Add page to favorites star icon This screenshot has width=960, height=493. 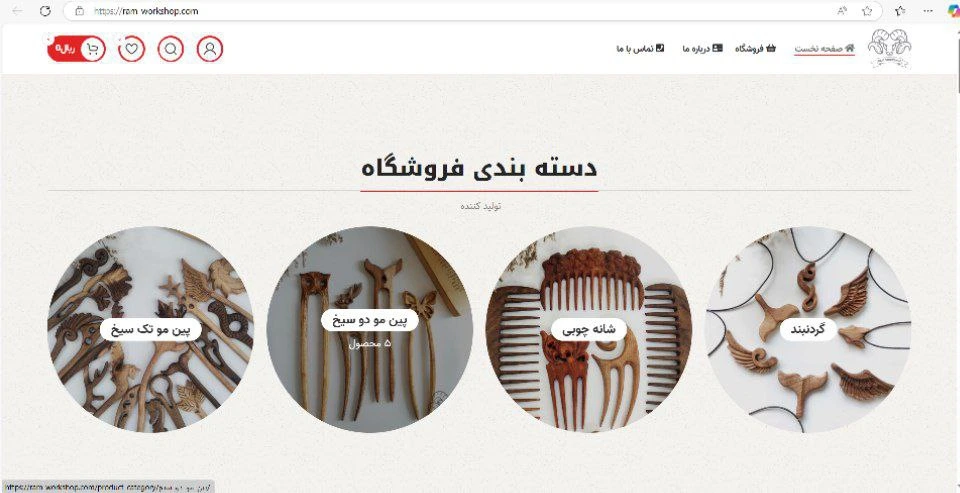click(x=867, y=10)
